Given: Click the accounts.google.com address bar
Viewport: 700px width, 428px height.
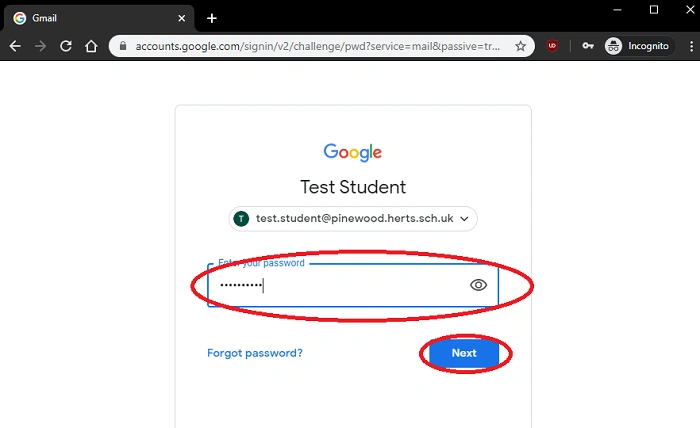Looking at the screenshot, I should (320, 46).
